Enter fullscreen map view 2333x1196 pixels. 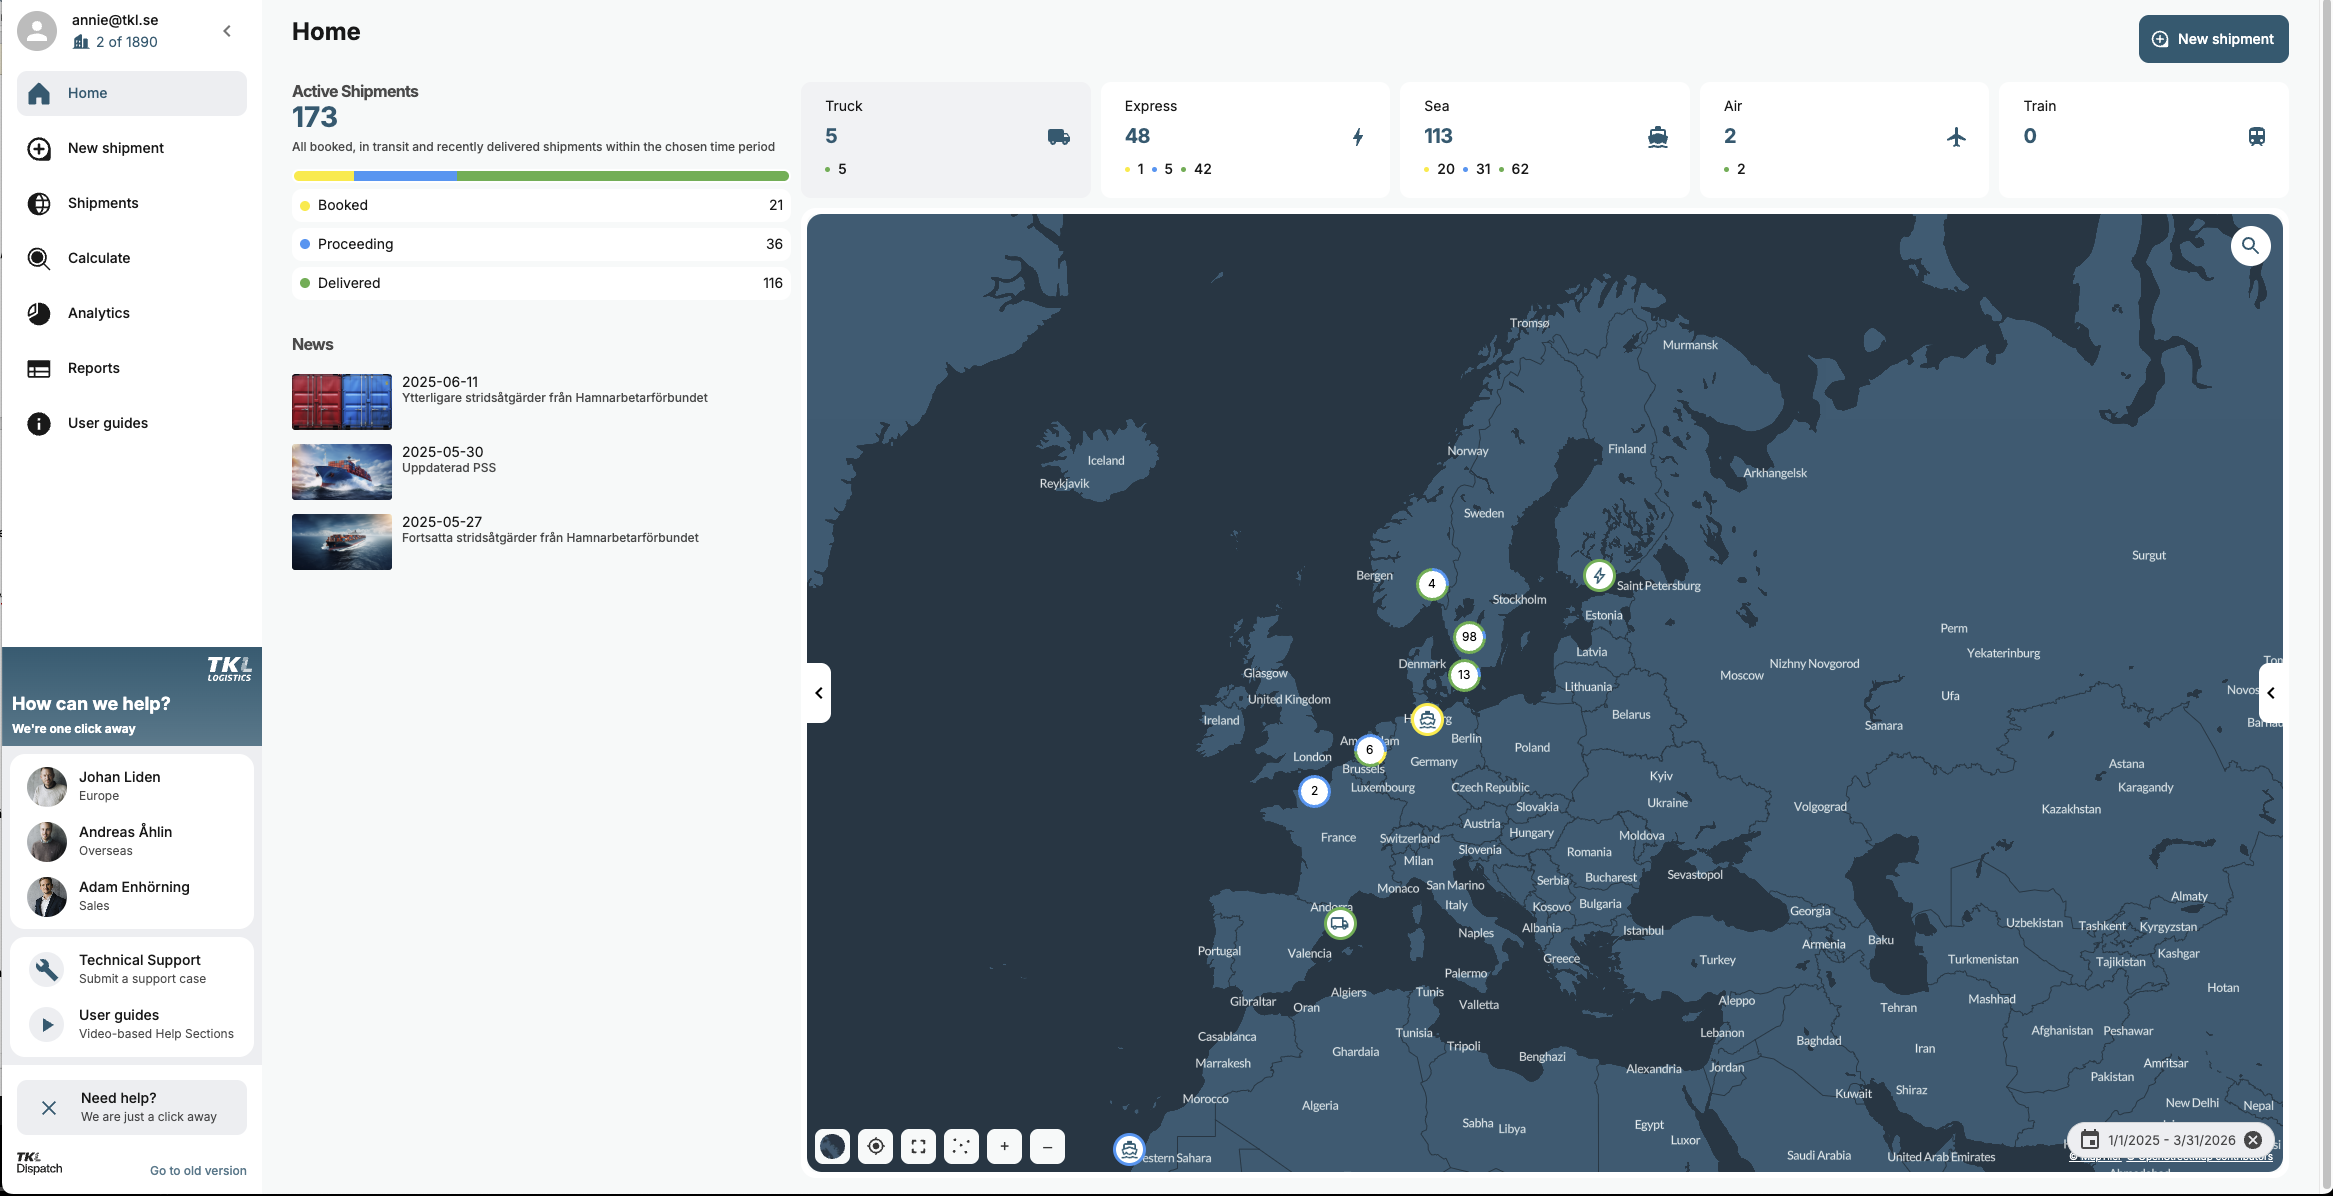918,1146
